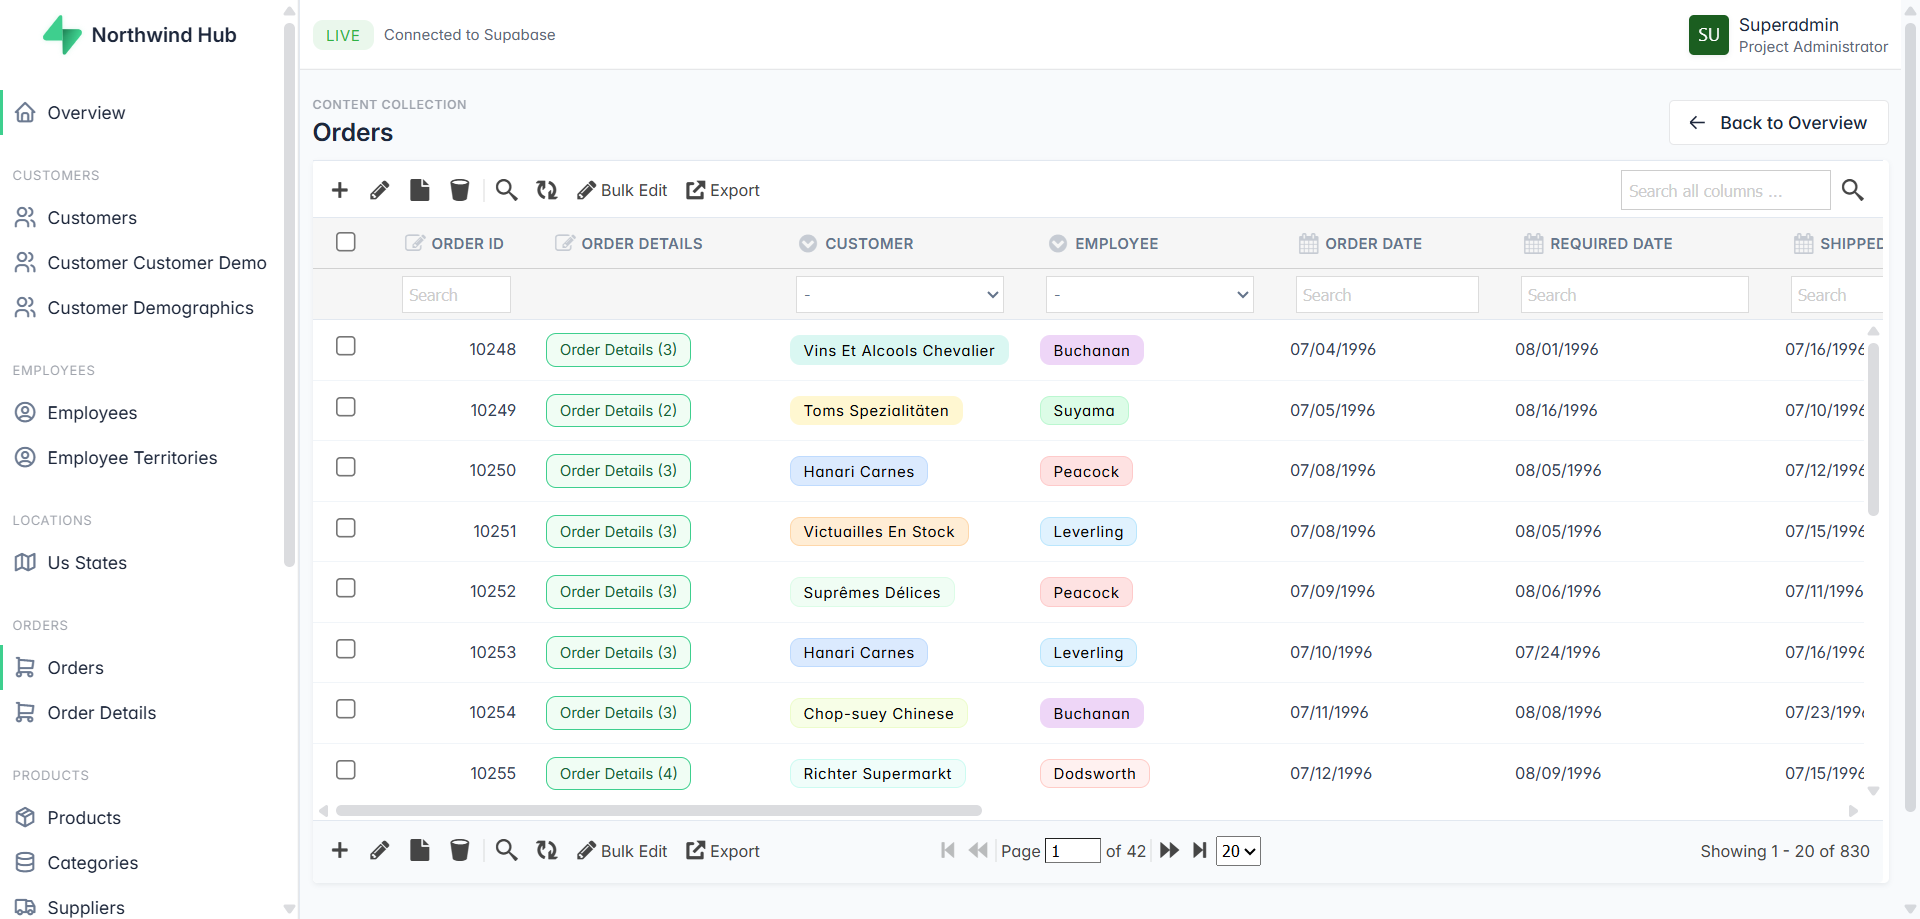Open Order Details (2) for order 10249
1920x919 pixels.
(x=618, y=411)
